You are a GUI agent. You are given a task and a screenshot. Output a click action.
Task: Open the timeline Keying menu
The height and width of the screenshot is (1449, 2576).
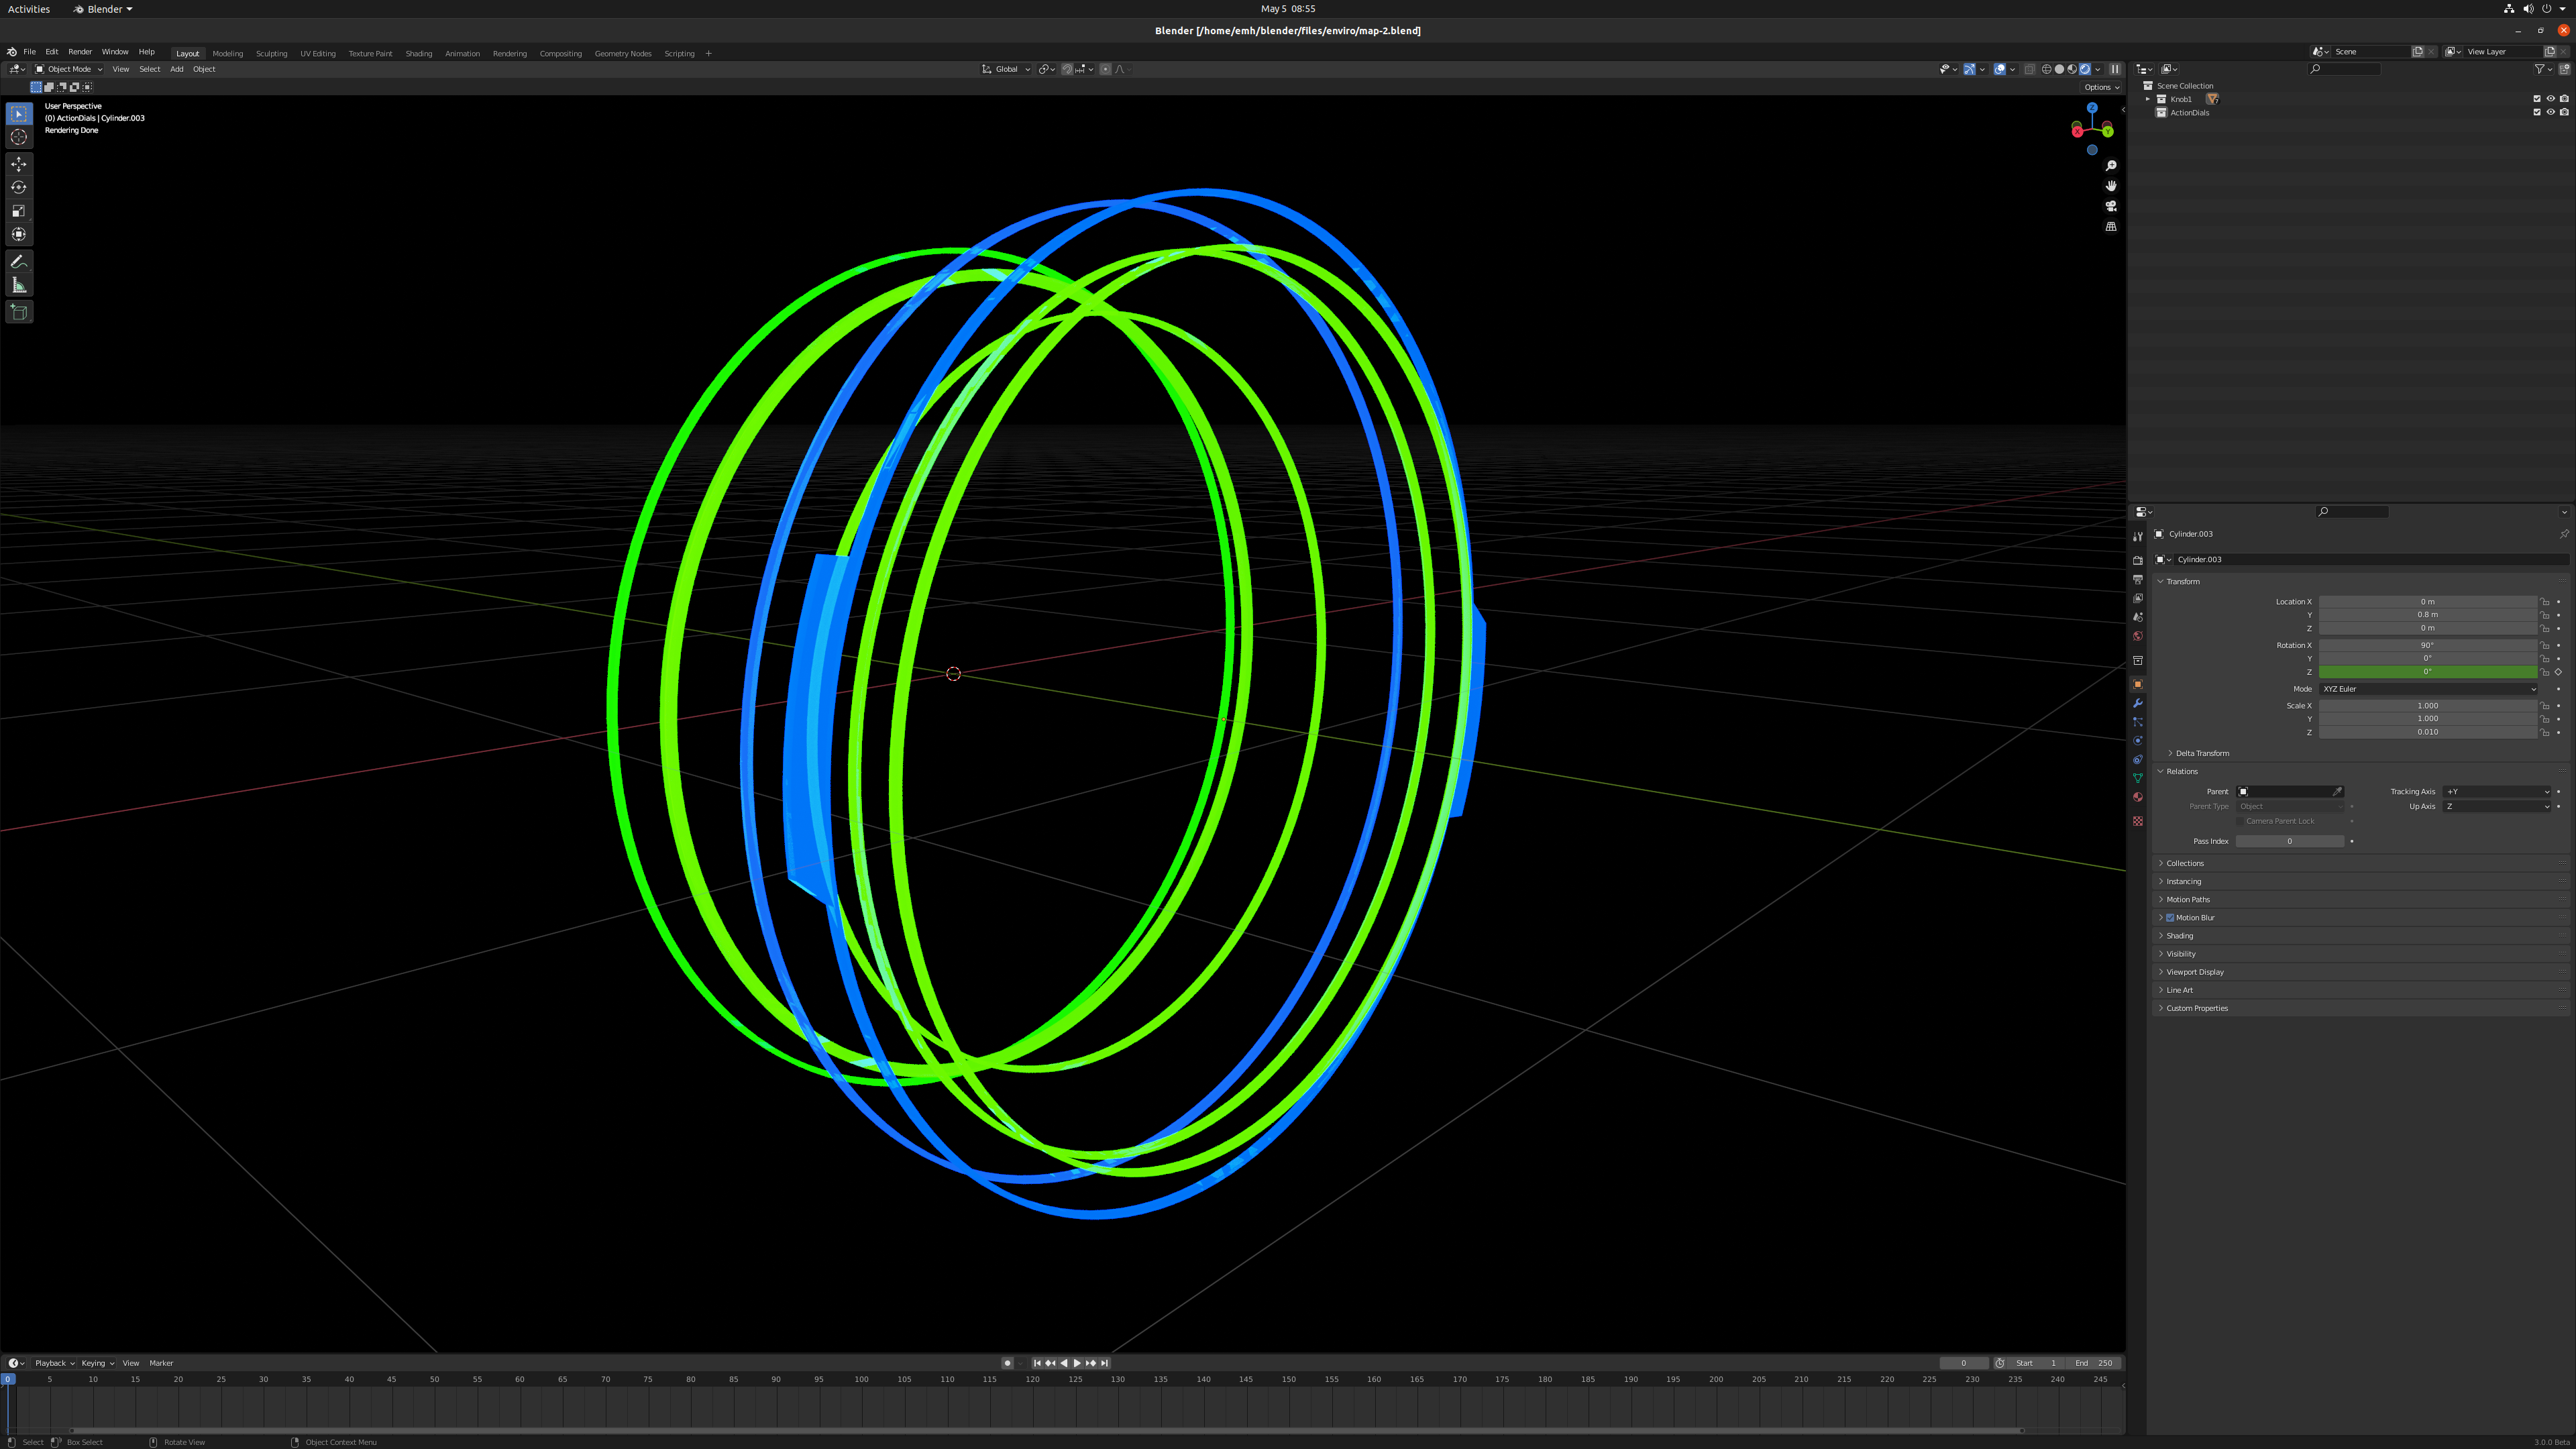point(96,1363)
